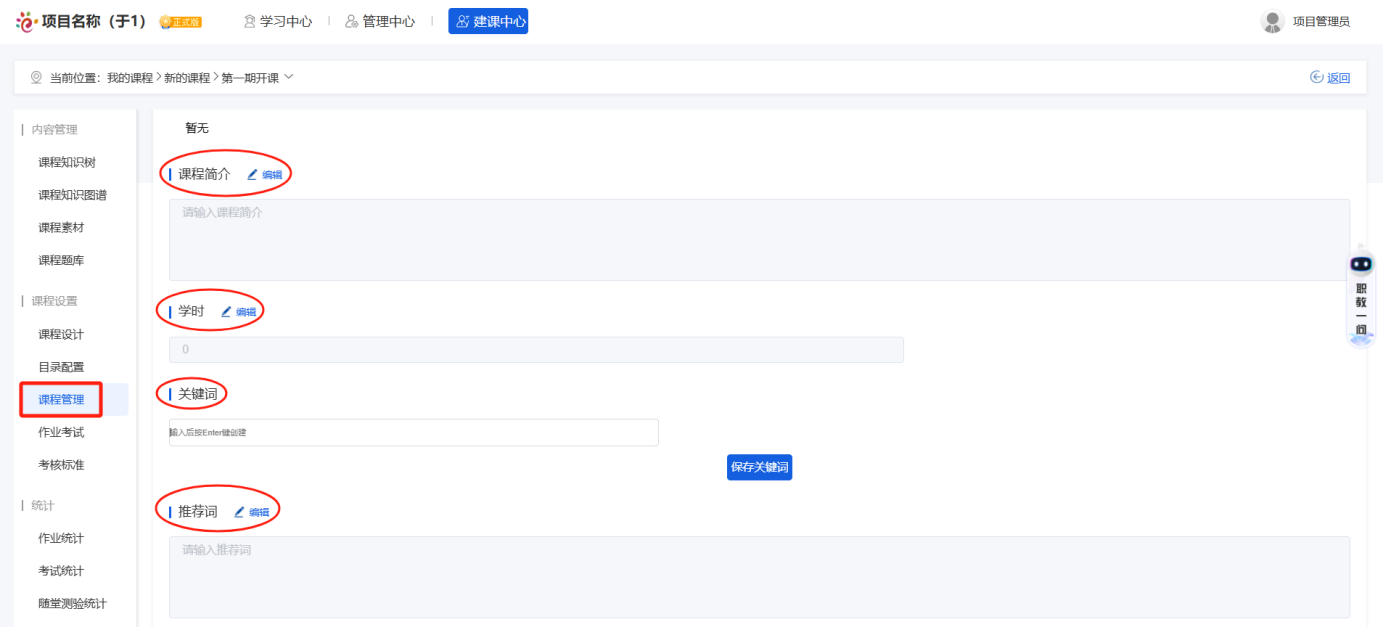1383x627 pixels.
Task: Open 考试统计 in the sidebar
Action: pos(61,571)
